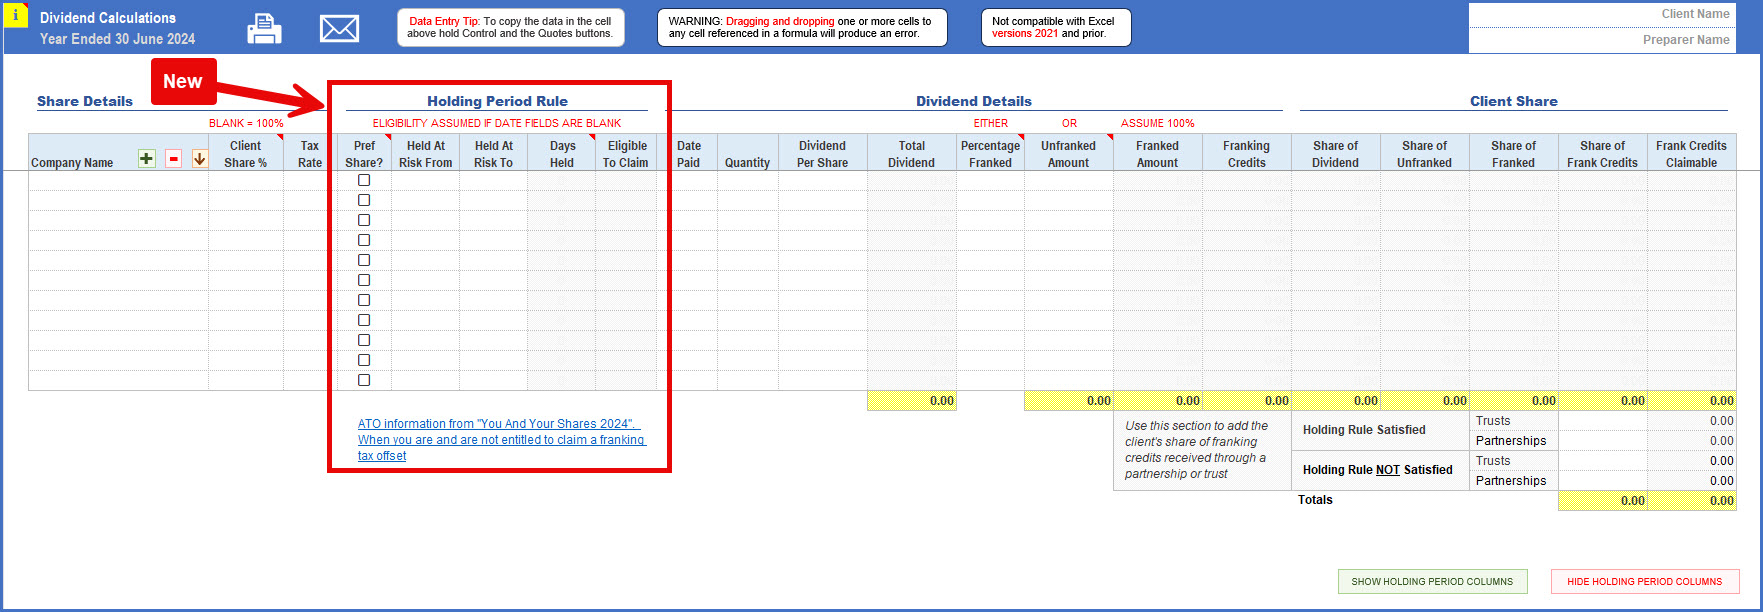Click the red "New" callout label

[x=183, y=82]
